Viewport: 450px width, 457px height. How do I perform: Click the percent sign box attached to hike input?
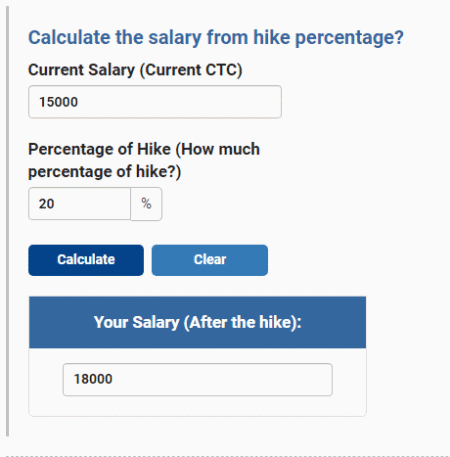(x=146, y=204)
